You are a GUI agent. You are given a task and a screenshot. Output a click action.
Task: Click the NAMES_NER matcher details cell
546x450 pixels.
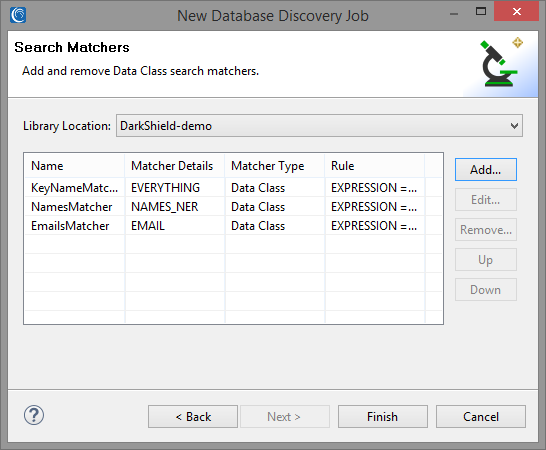click(174, 207)
